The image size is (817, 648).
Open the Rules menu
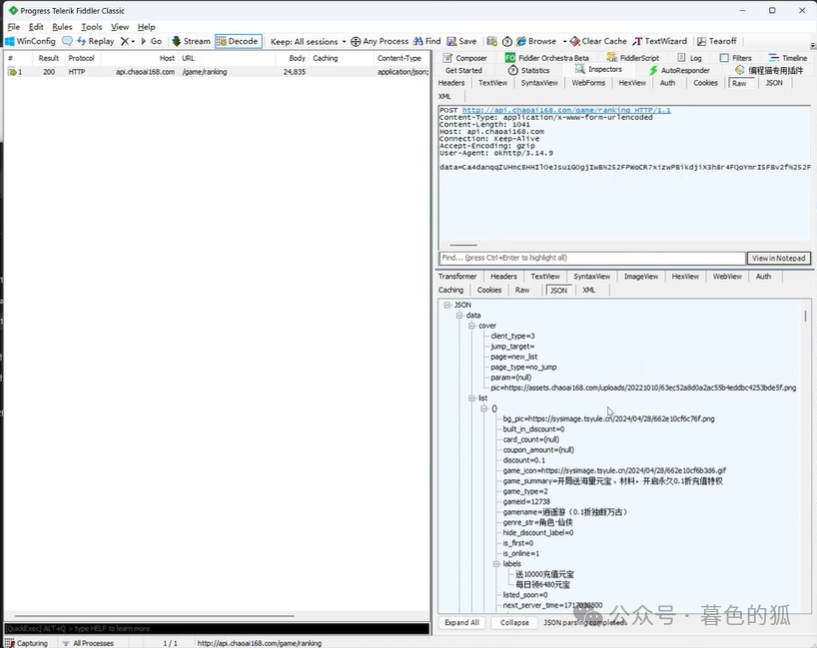[x=62, y=27]
